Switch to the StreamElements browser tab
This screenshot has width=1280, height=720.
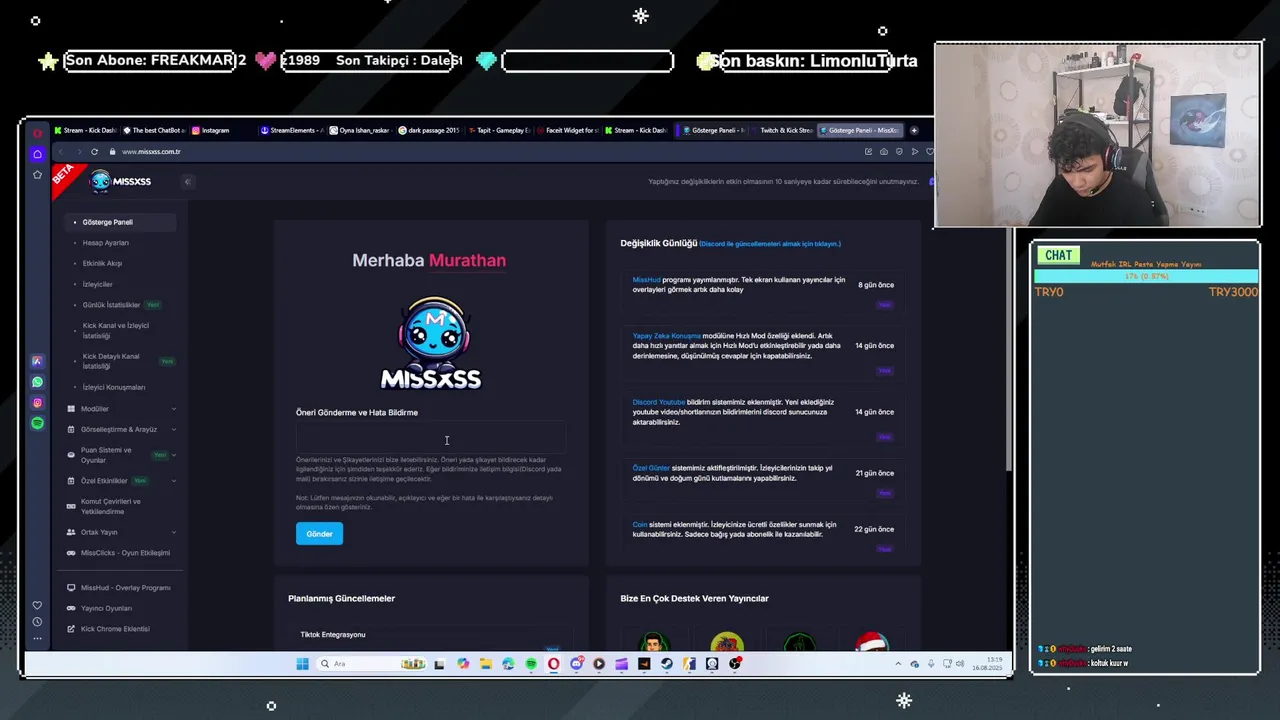(x=292, y=130)
